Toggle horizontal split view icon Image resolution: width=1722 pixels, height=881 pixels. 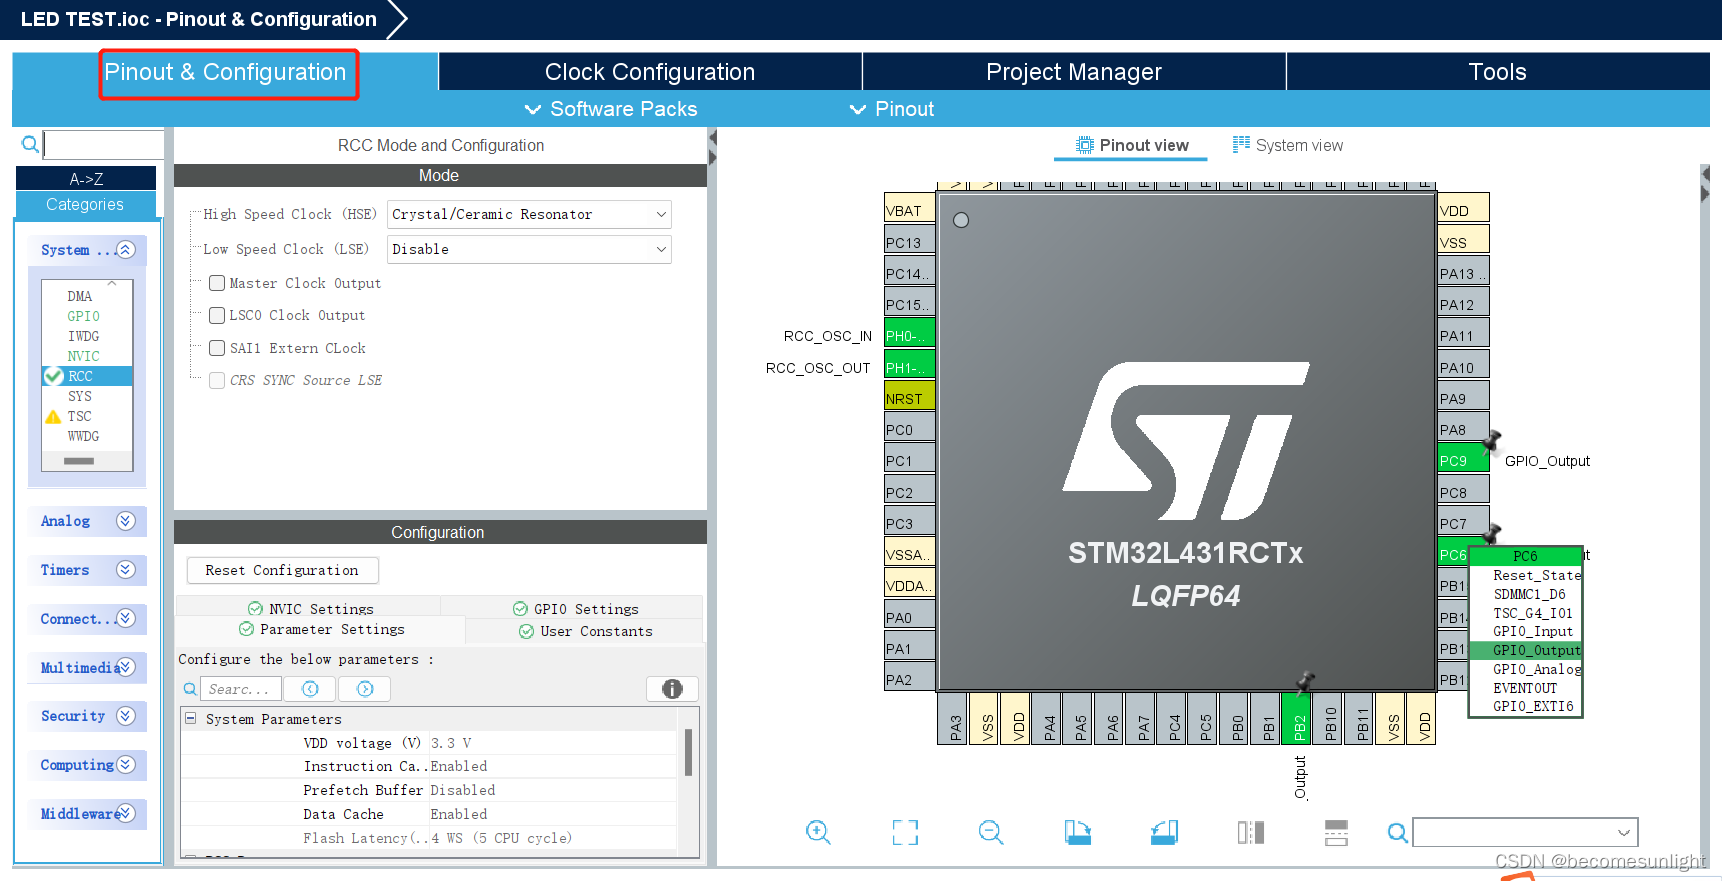coord(1336,832)
